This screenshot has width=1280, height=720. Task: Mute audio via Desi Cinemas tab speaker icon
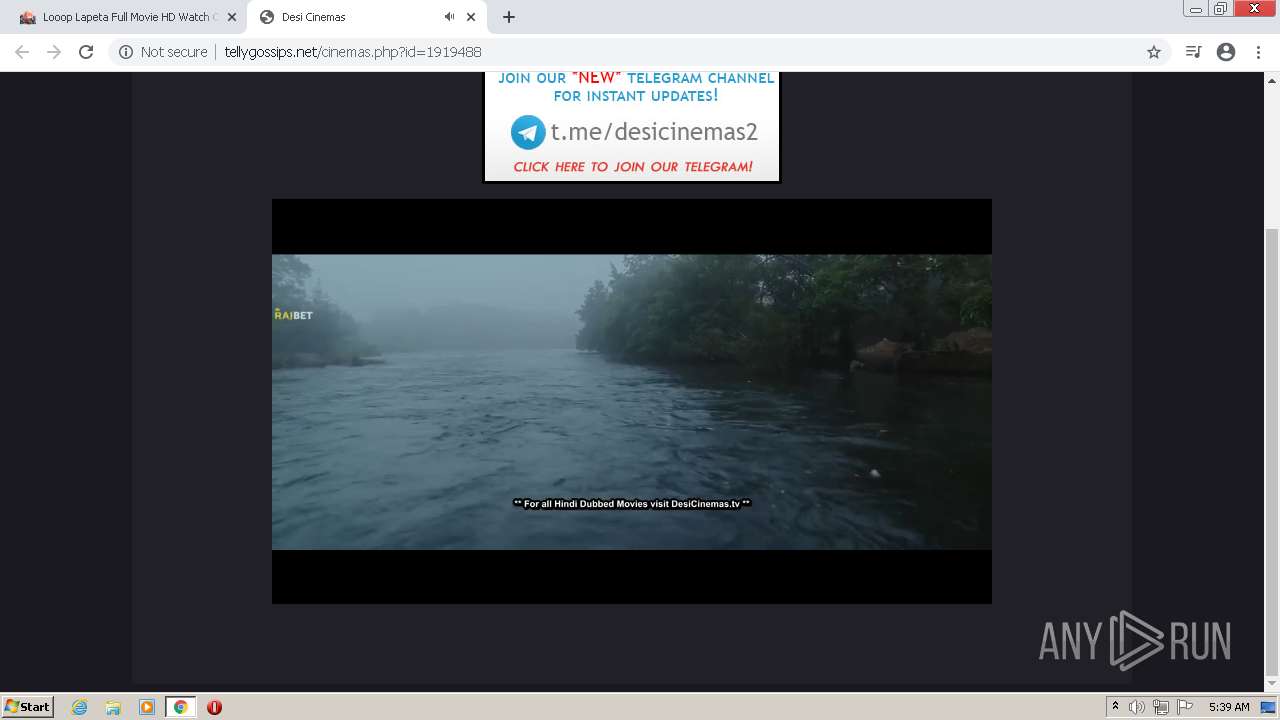(x=449, y=17)
